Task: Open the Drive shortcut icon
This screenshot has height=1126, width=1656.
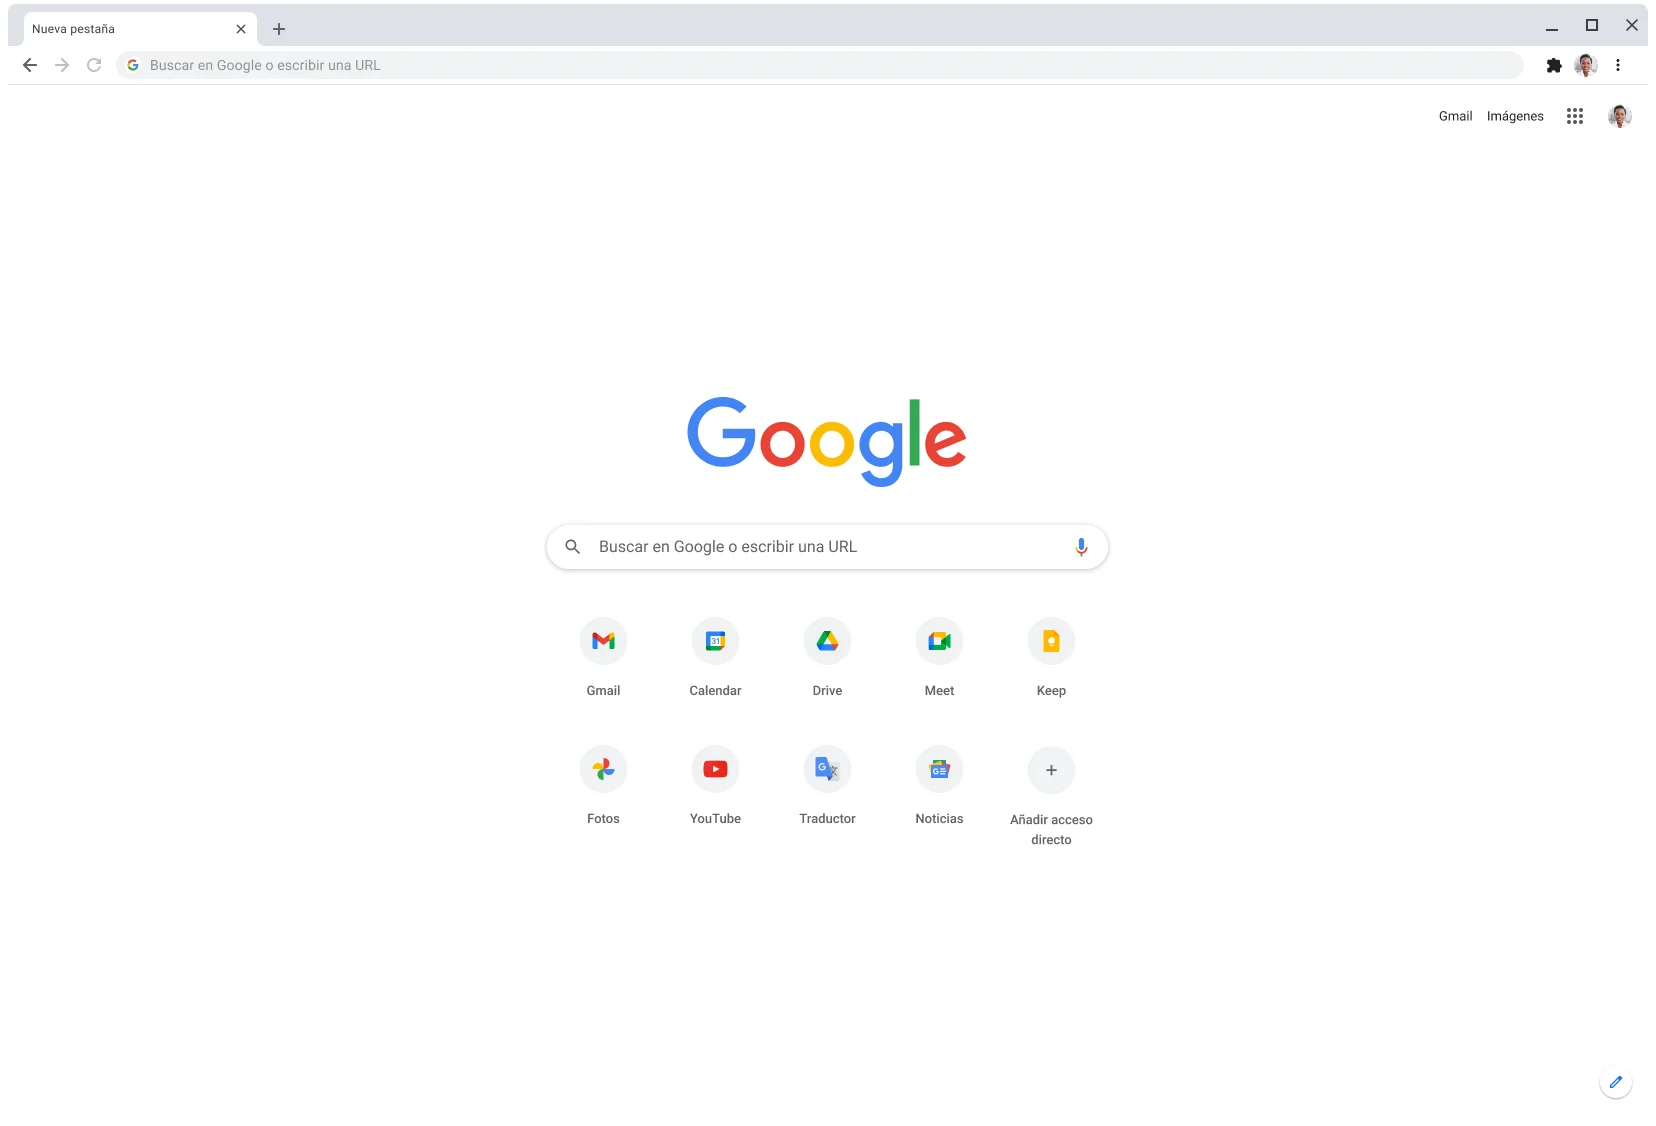Action: tap(827, 641)
